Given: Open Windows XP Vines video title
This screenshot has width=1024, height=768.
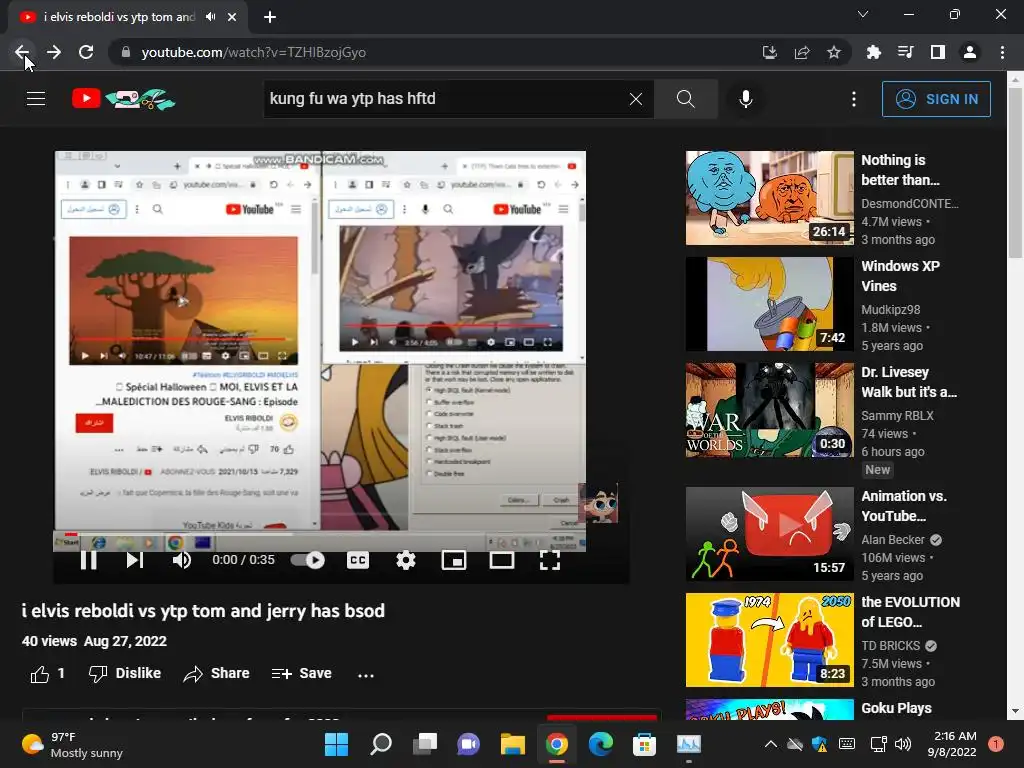Looking at the screenshot, I should tap(900, 276).
